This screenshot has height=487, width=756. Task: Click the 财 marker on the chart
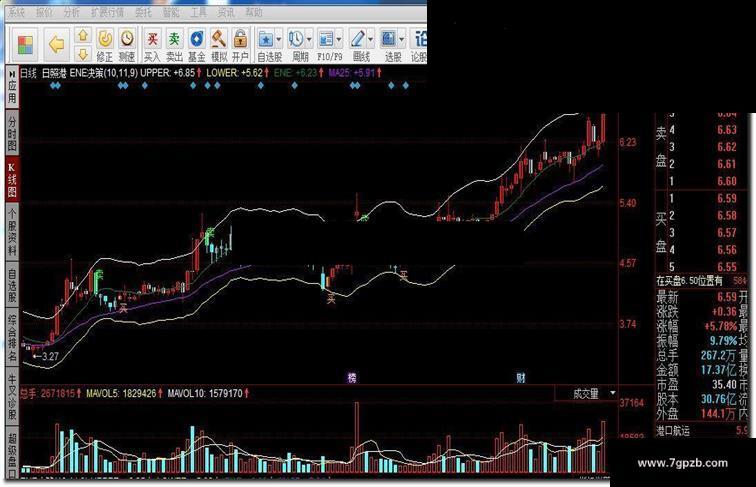[x=521, y=378]
